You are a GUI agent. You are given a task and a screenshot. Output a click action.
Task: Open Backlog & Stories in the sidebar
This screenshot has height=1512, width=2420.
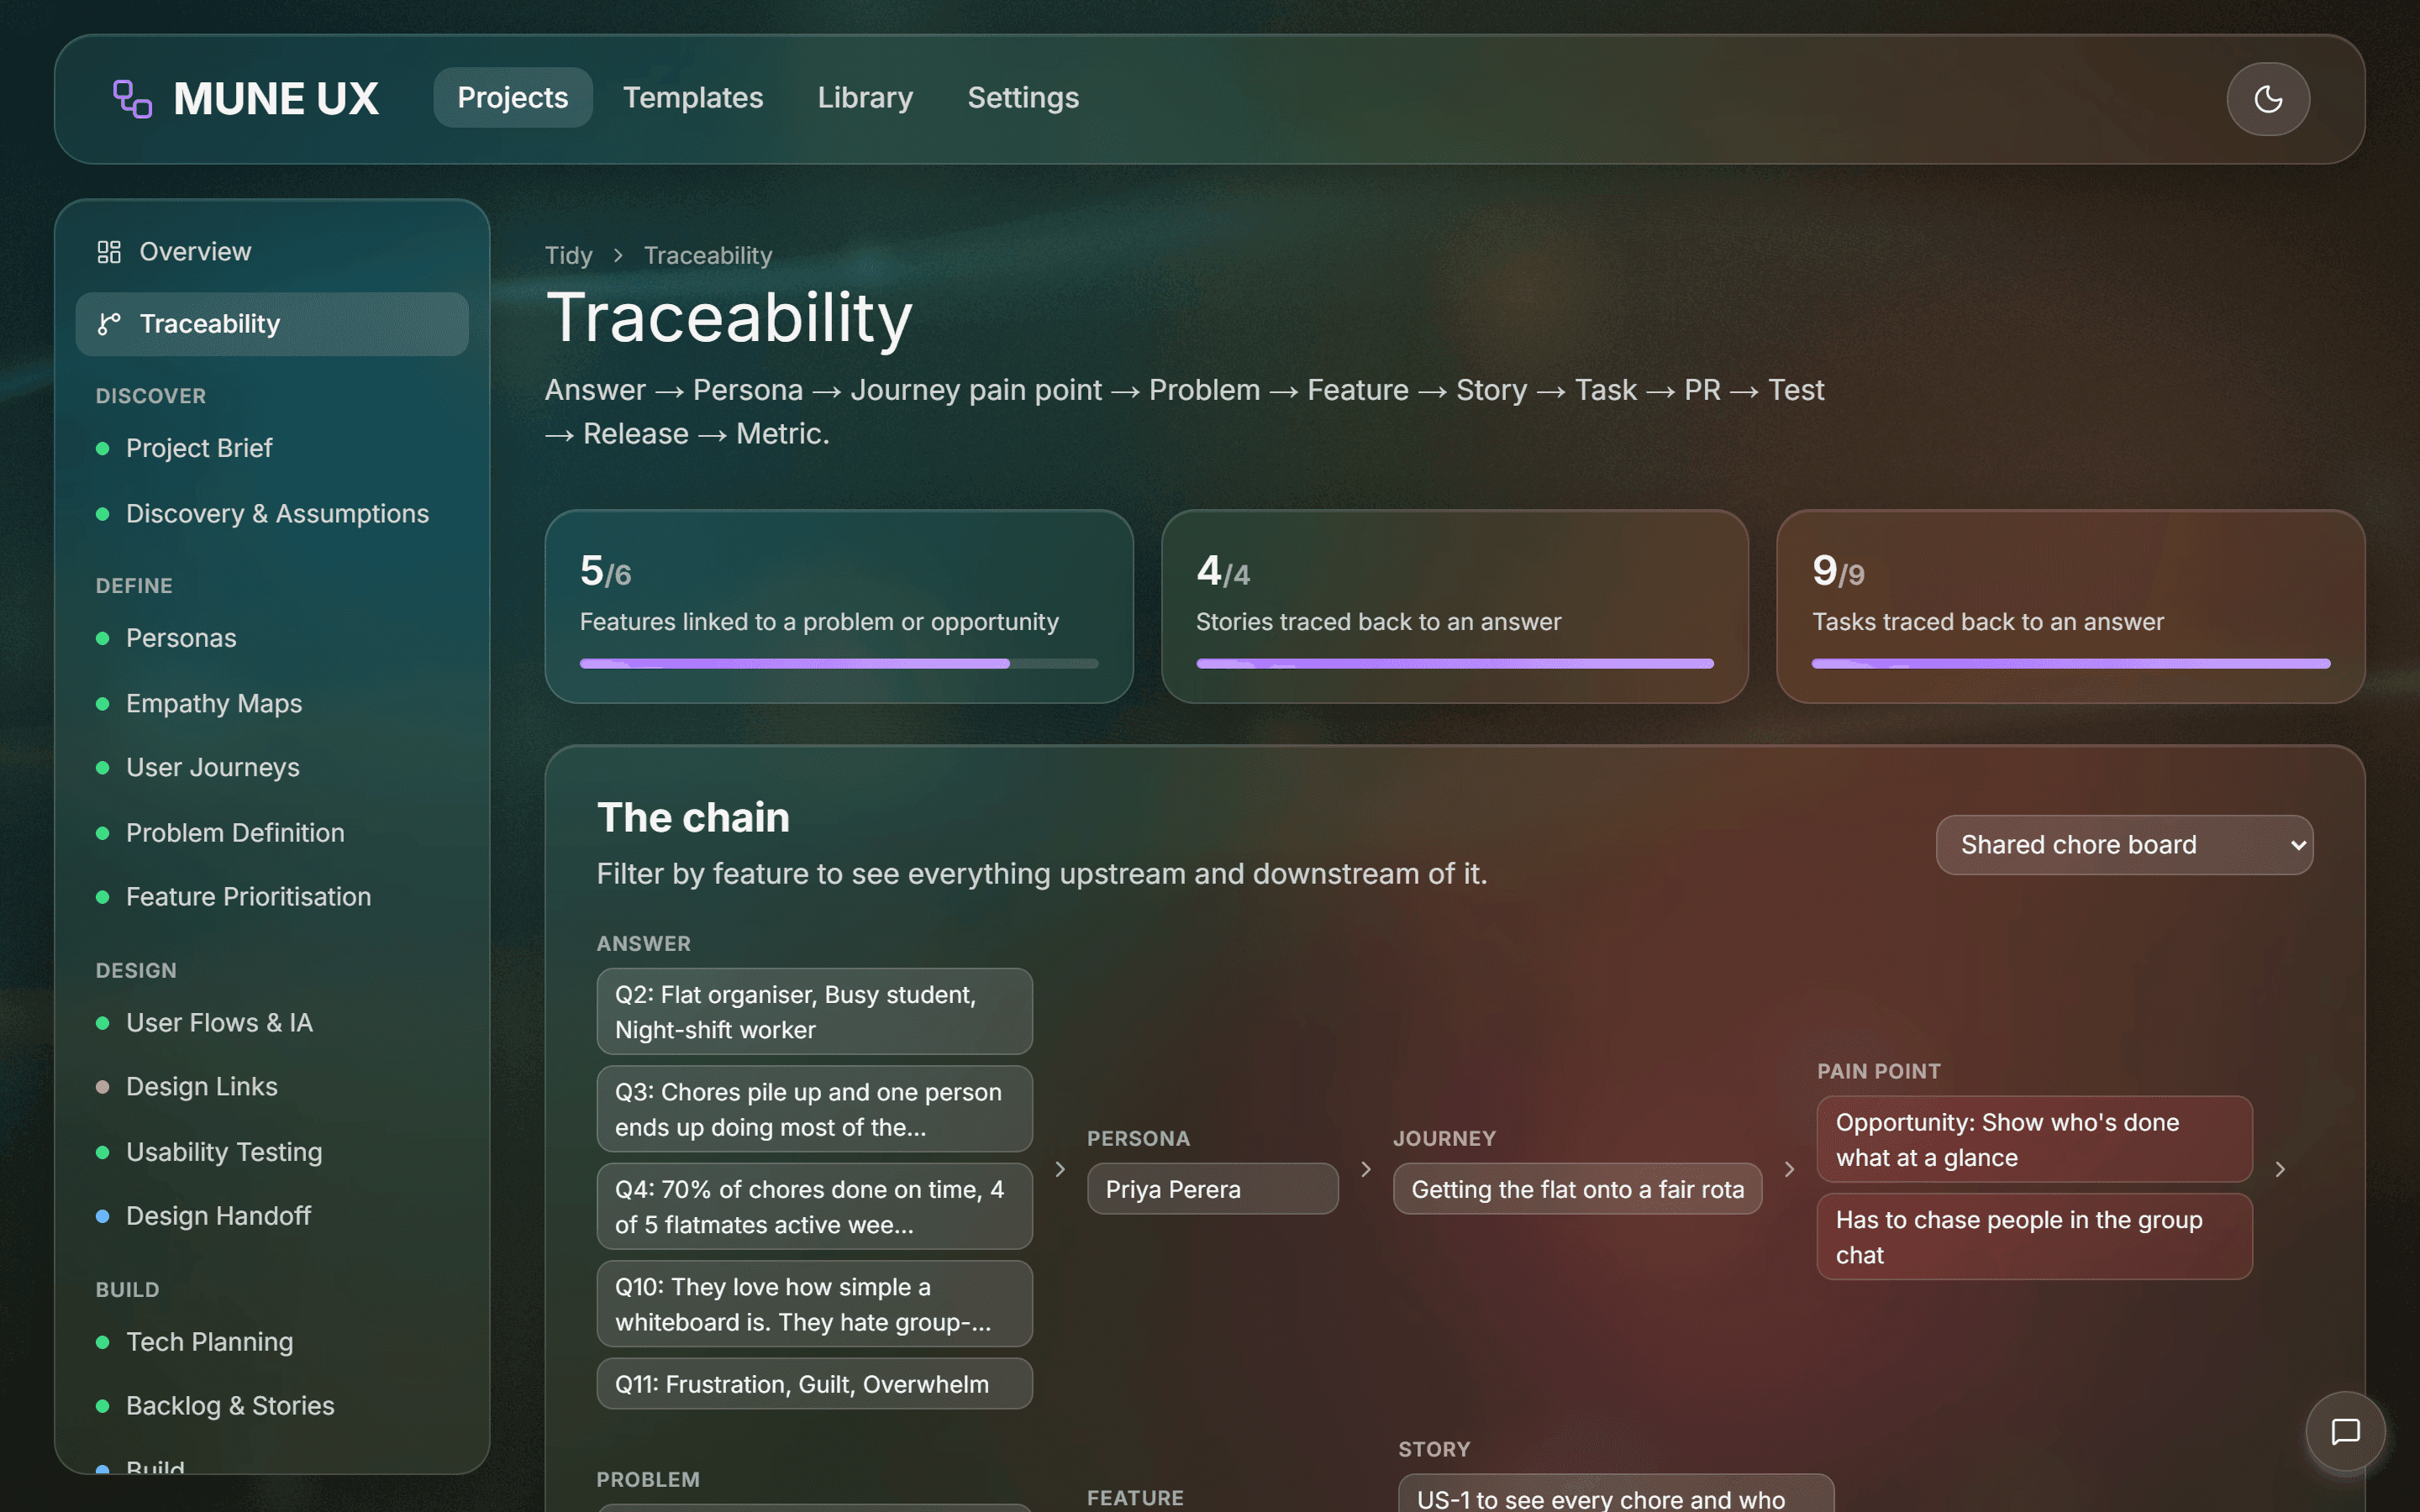click(272, 1406)
